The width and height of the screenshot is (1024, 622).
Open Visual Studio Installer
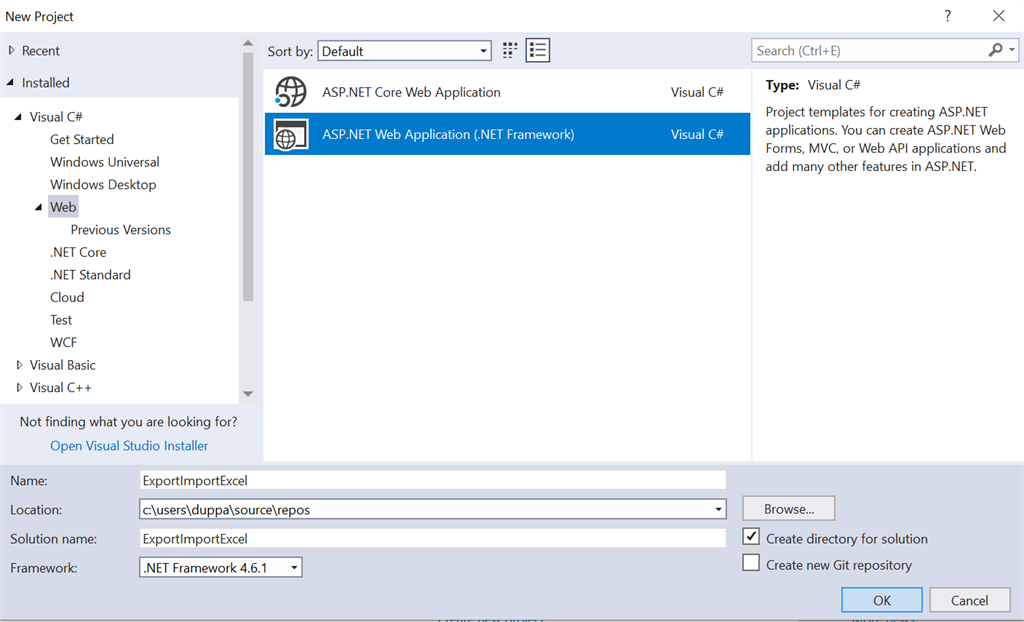pos(128,445)
